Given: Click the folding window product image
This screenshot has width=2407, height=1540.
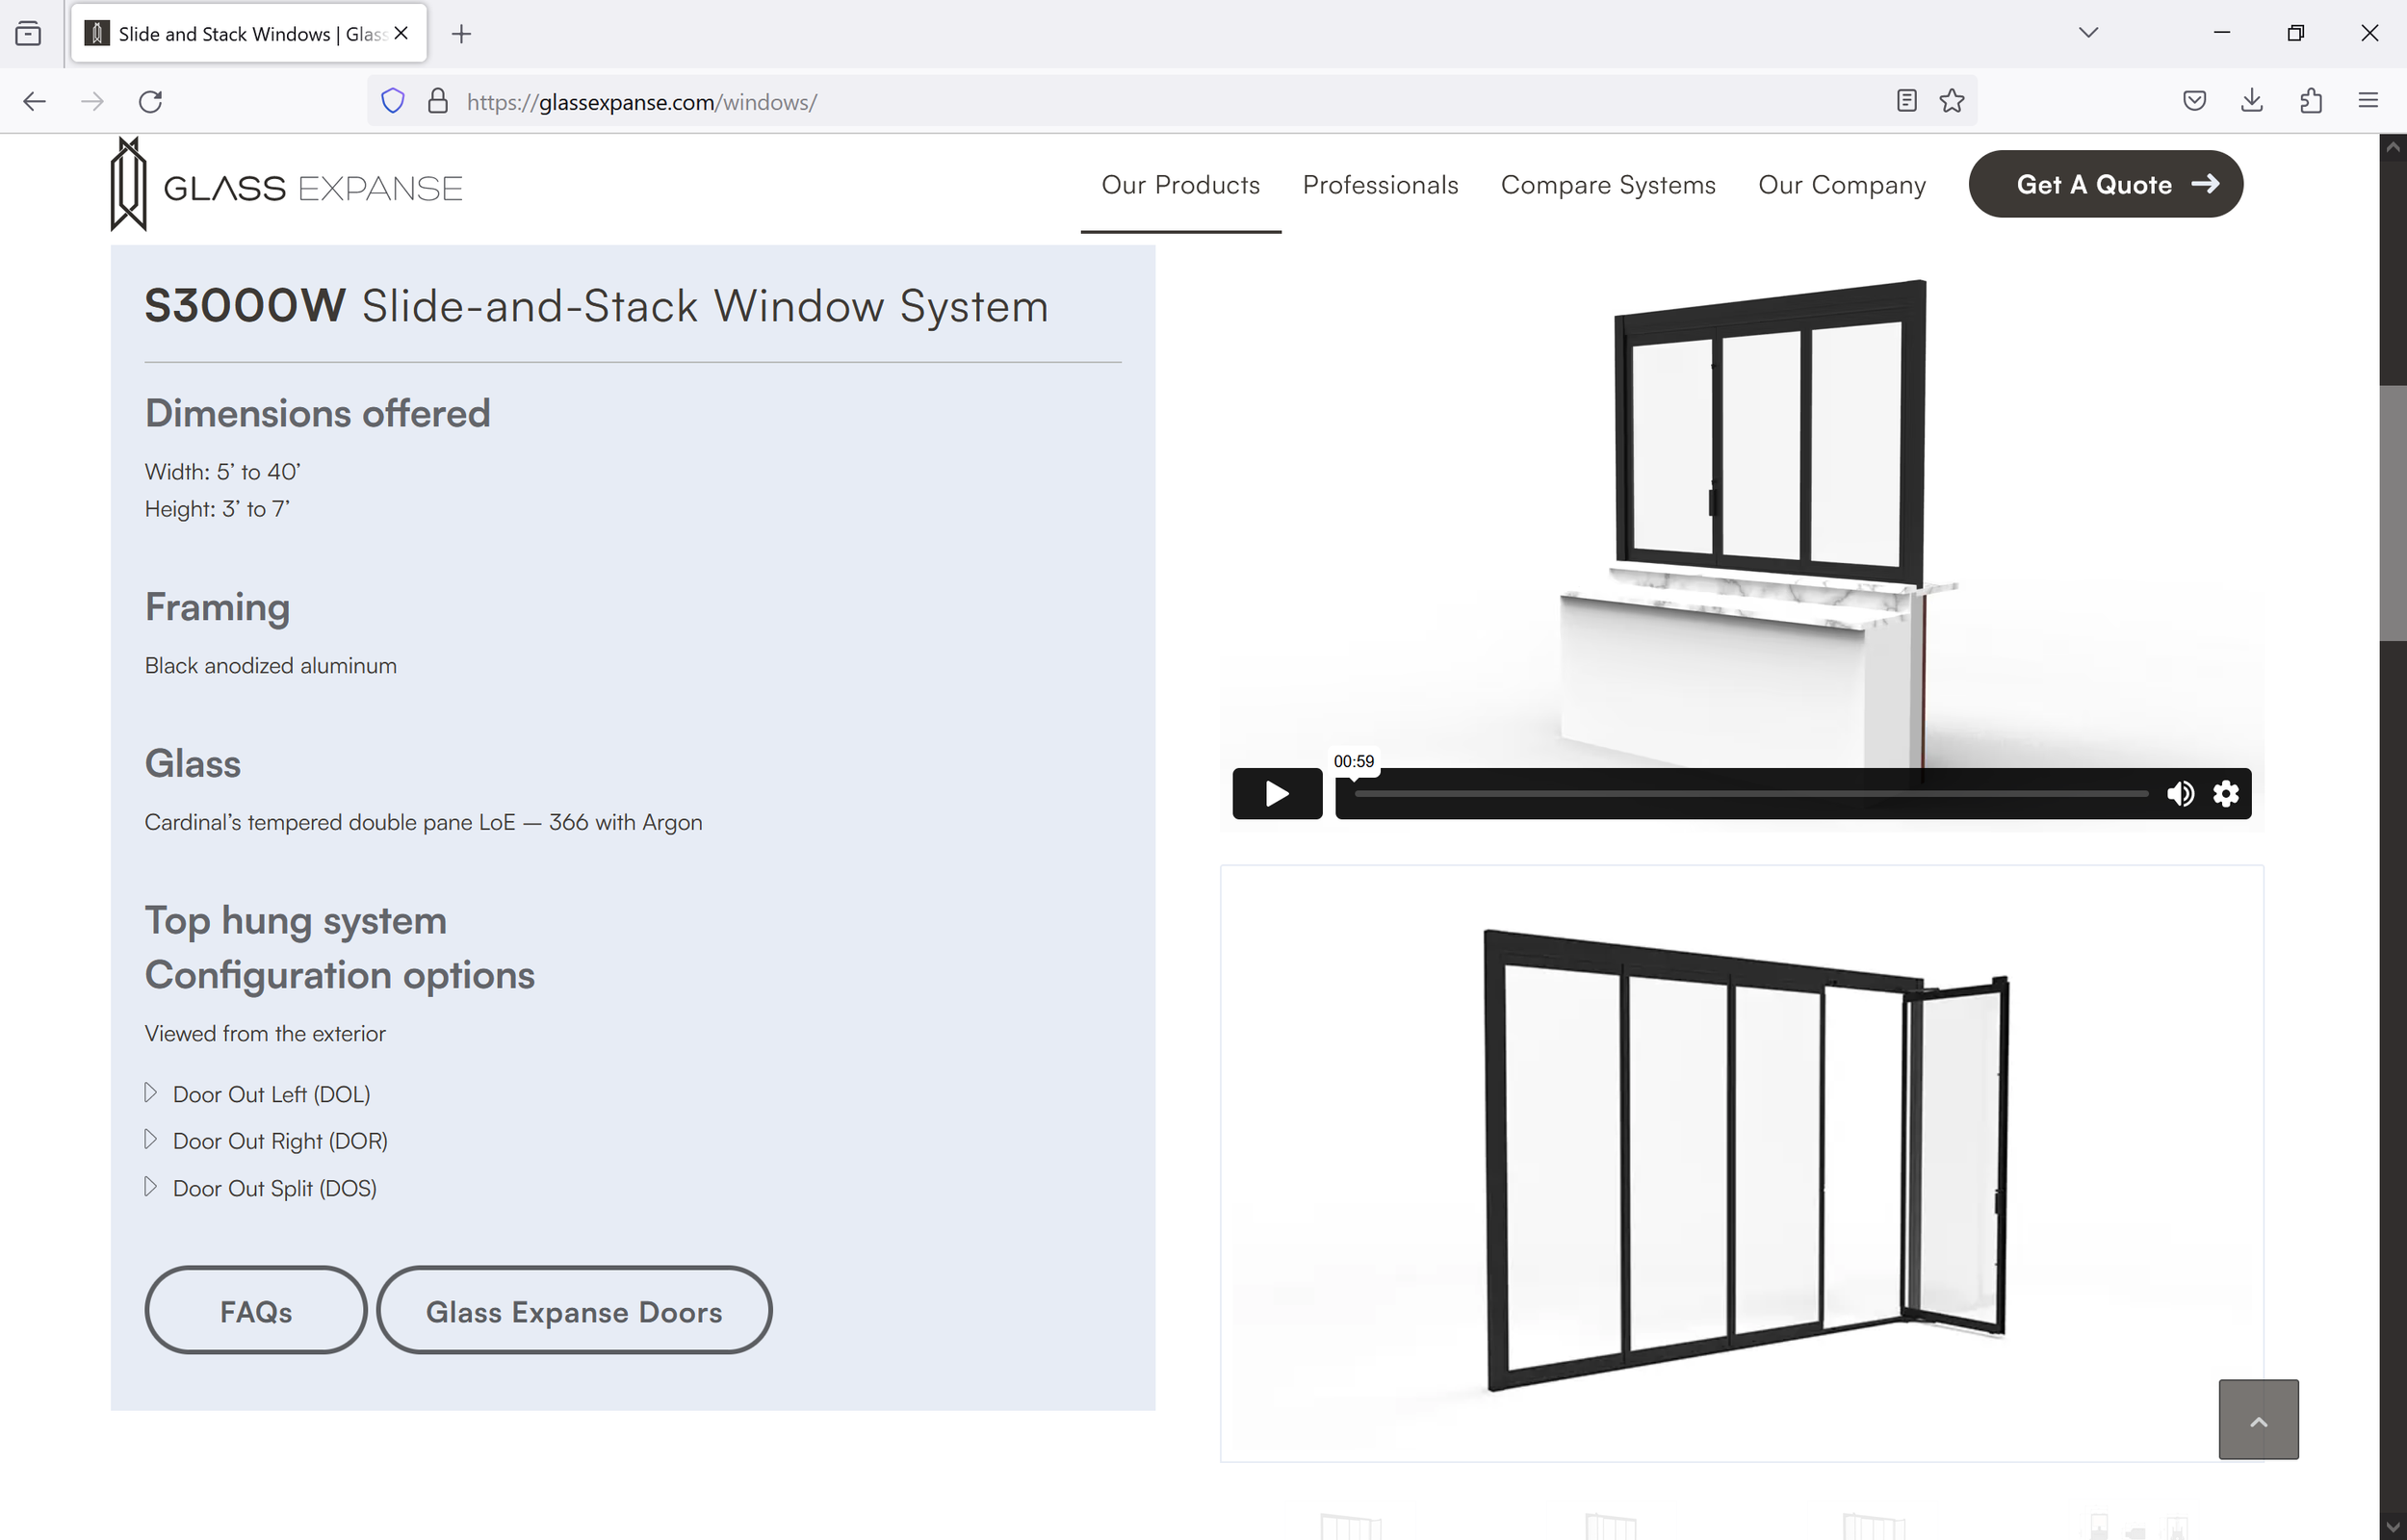Looking at the screenshot, I should tap(1741, 1163).
